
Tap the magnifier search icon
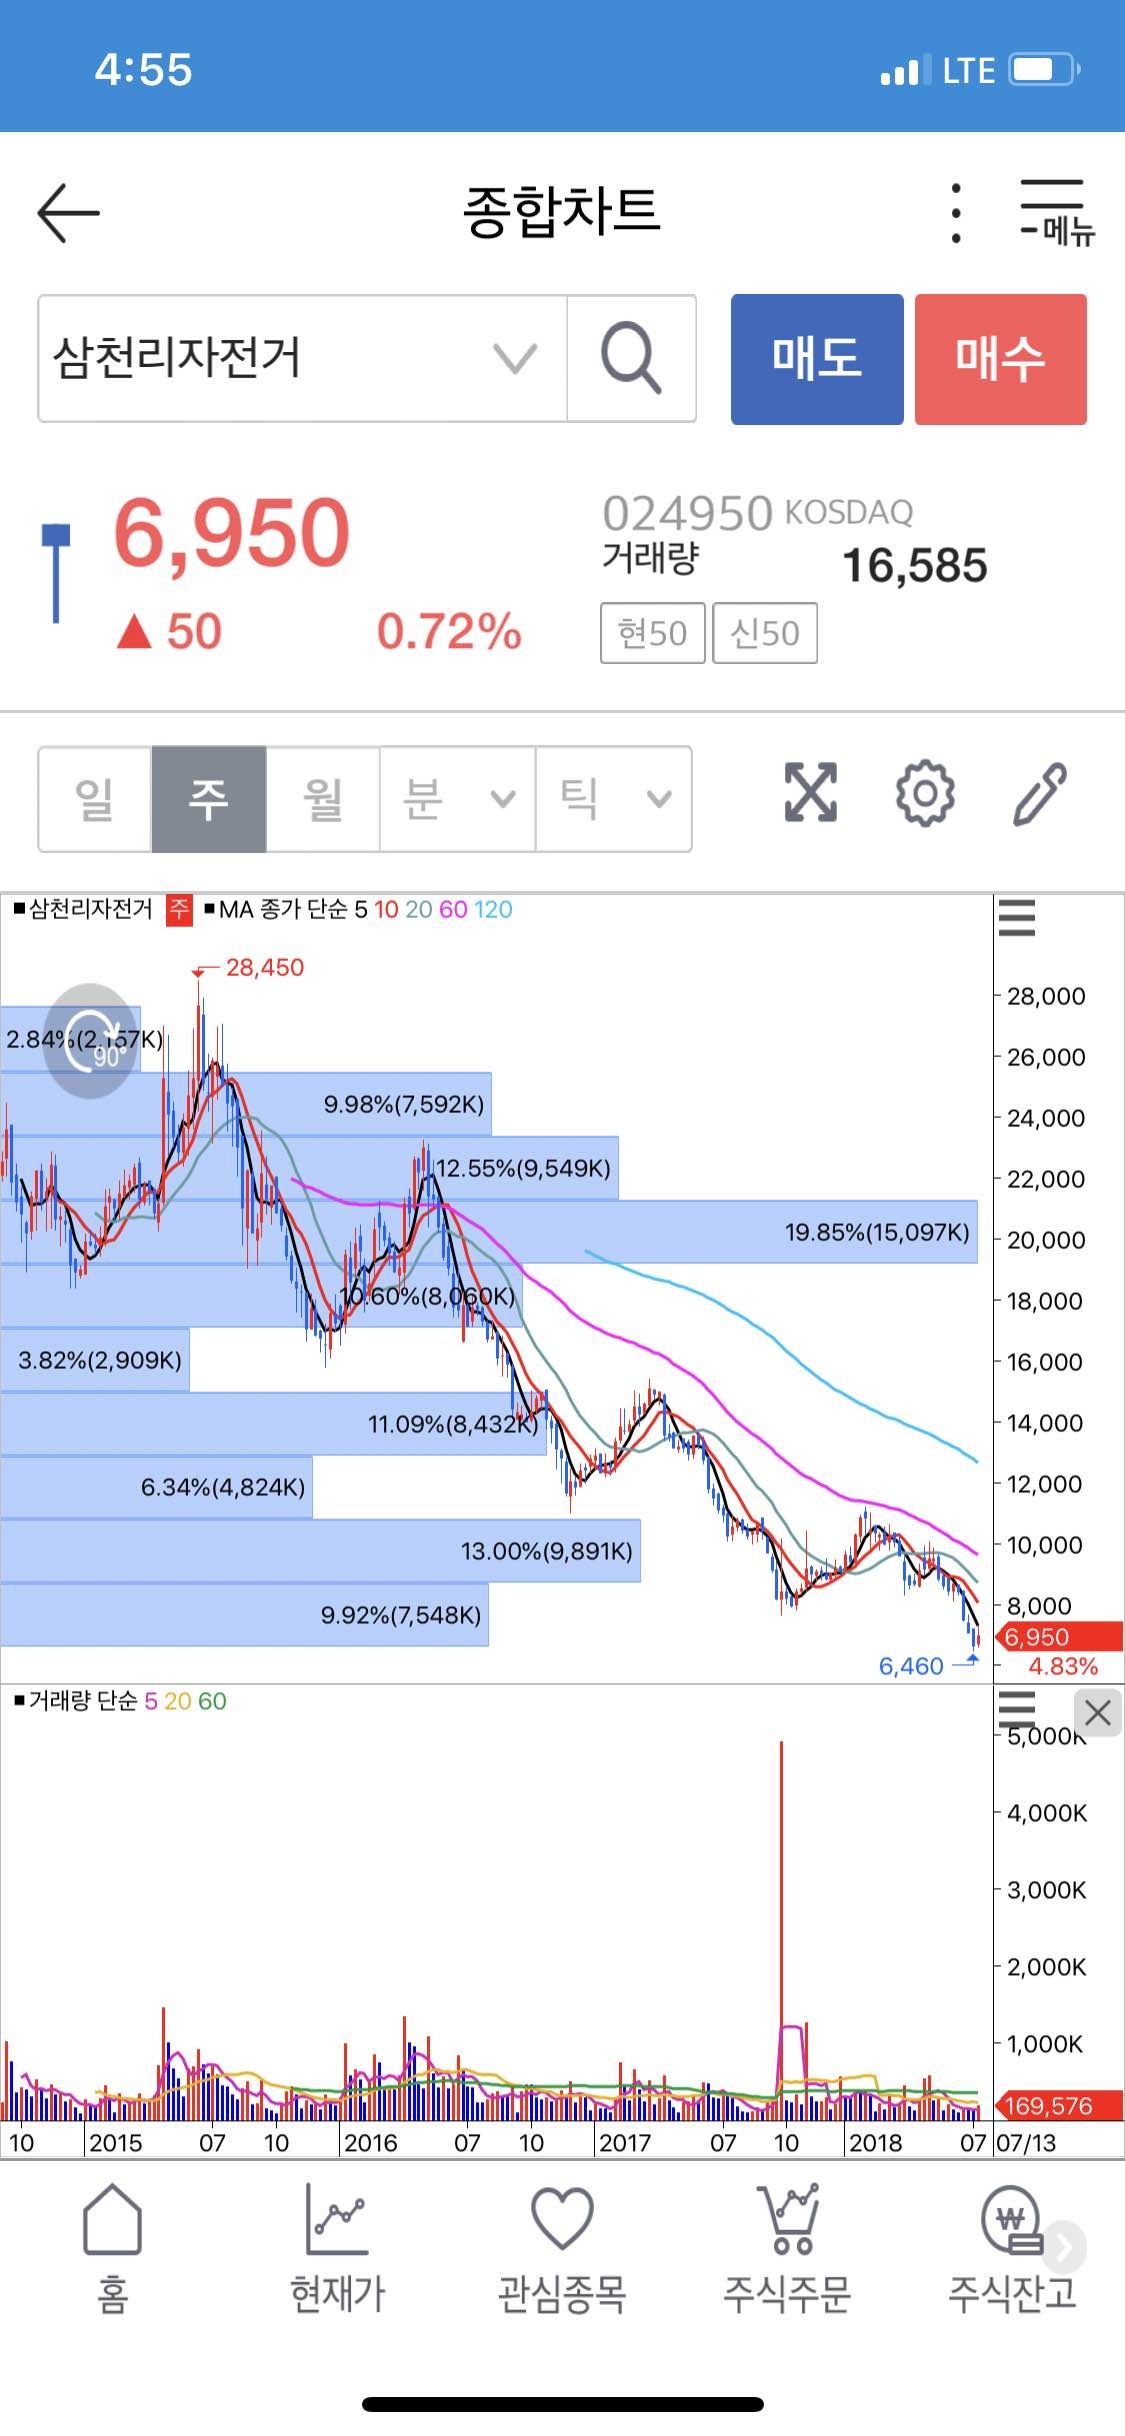631,358
